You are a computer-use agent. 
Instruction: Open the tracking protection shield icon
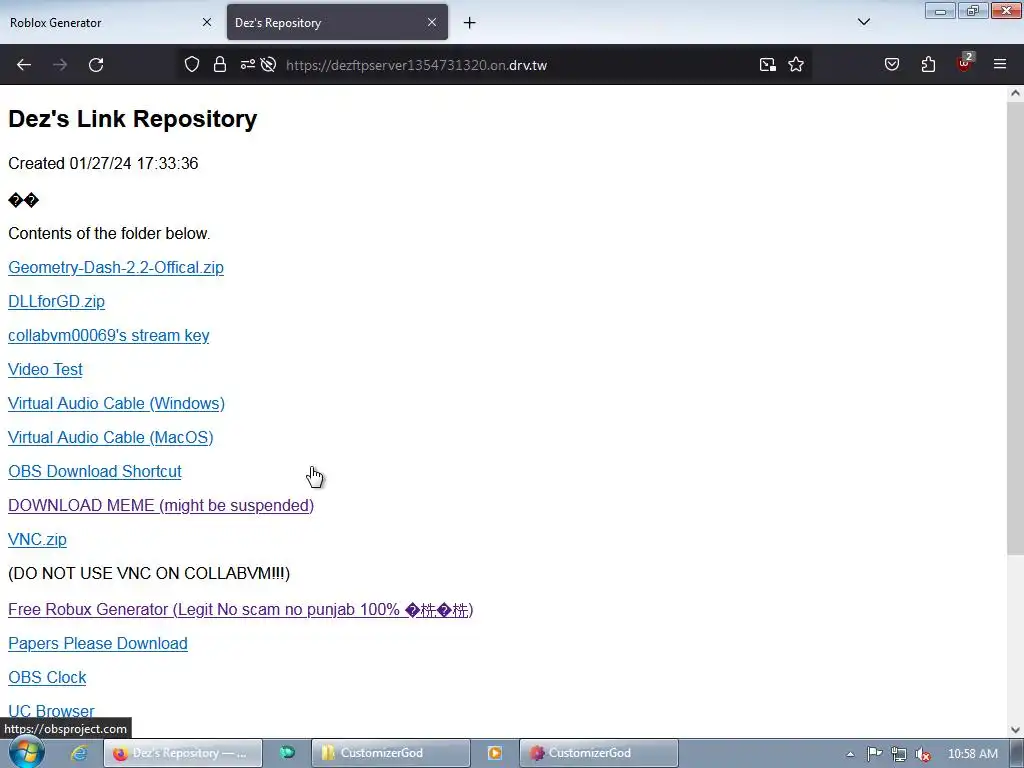(192, 65)
